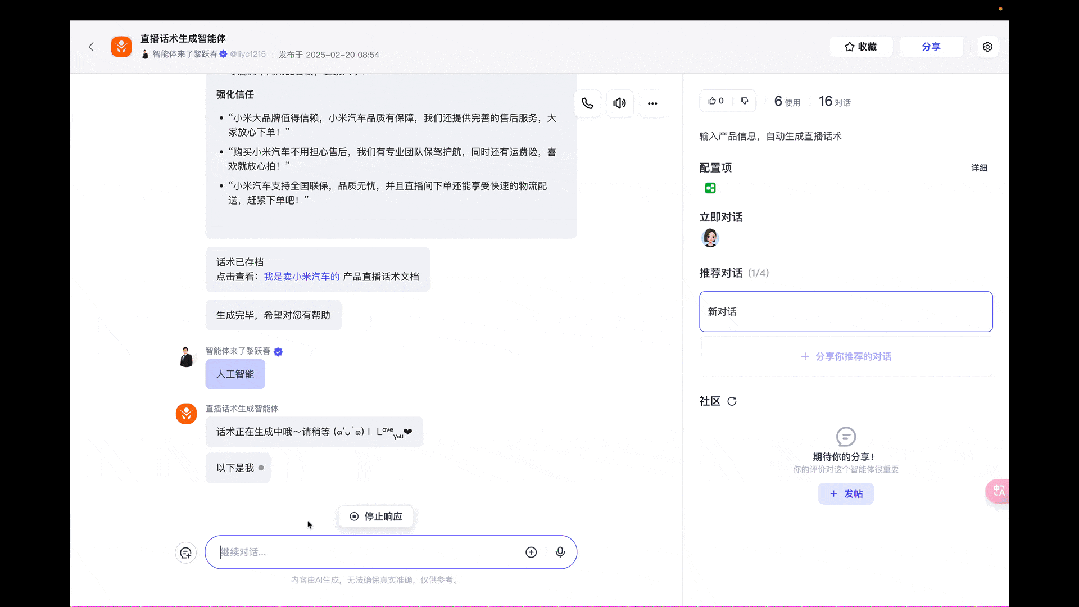Open the 详细 details link beside 配置项
Image resolution: width=1079 pixels, height=607 pixels.
pyautogui.click(x=979, y=168)
